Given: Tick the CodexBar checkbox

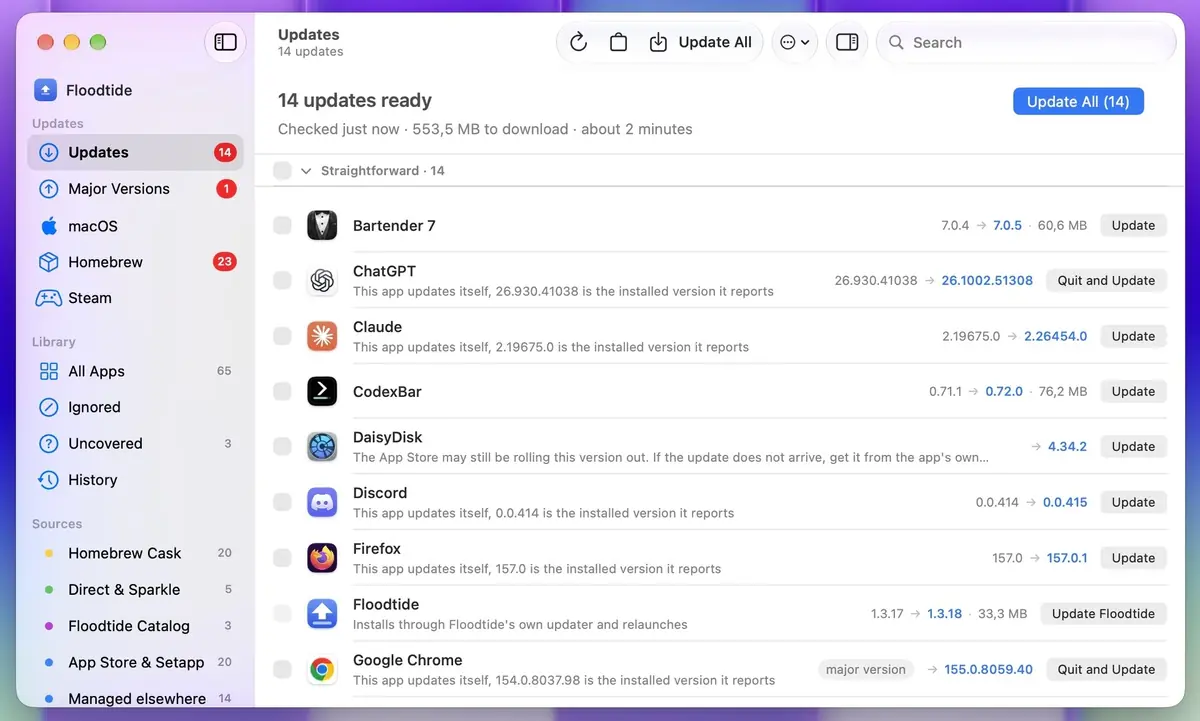Looking at the screenshot, I should [282, 391].
